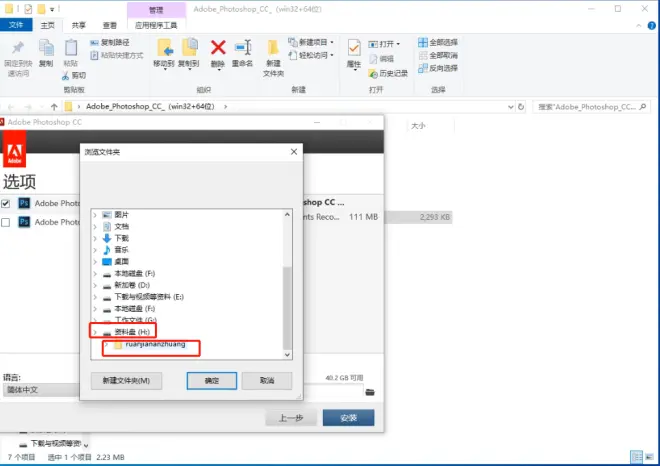
Task: Click the Explorer search box field
Action: (591, 107)
